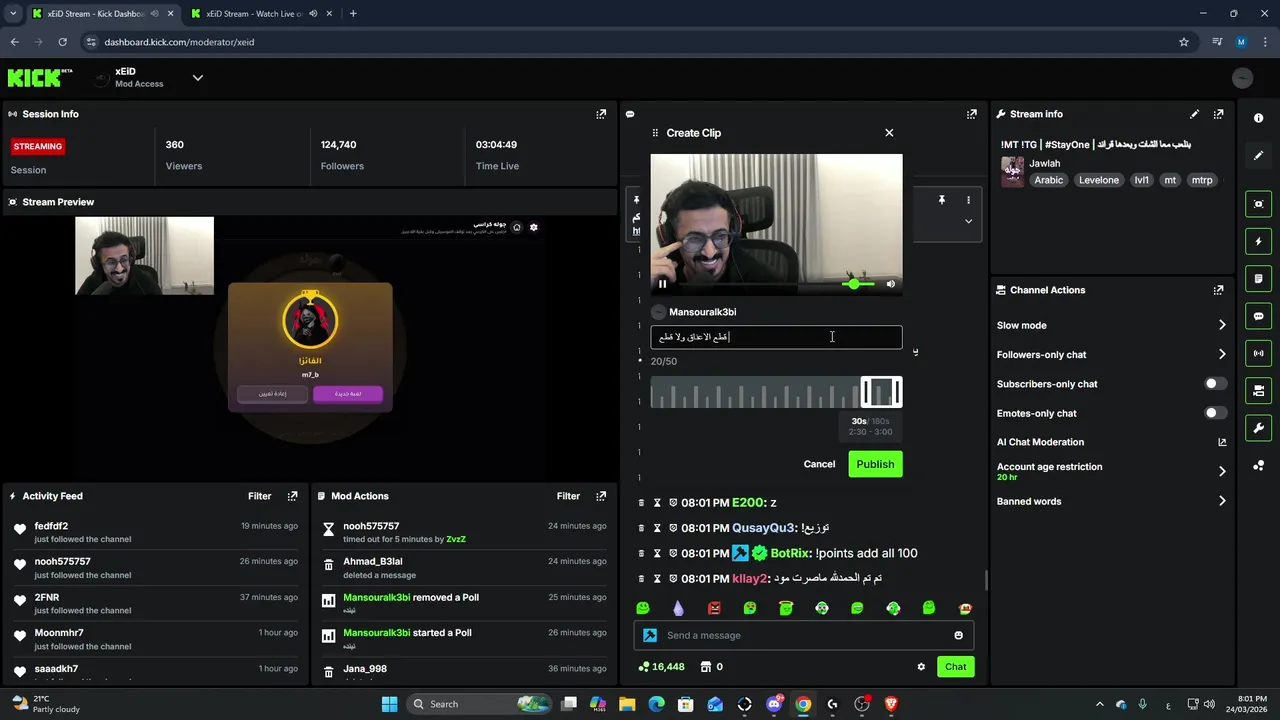Send message with Chat button
Image resolution: width=1280 pixels, height=720 pixels.
click(955, 667)
